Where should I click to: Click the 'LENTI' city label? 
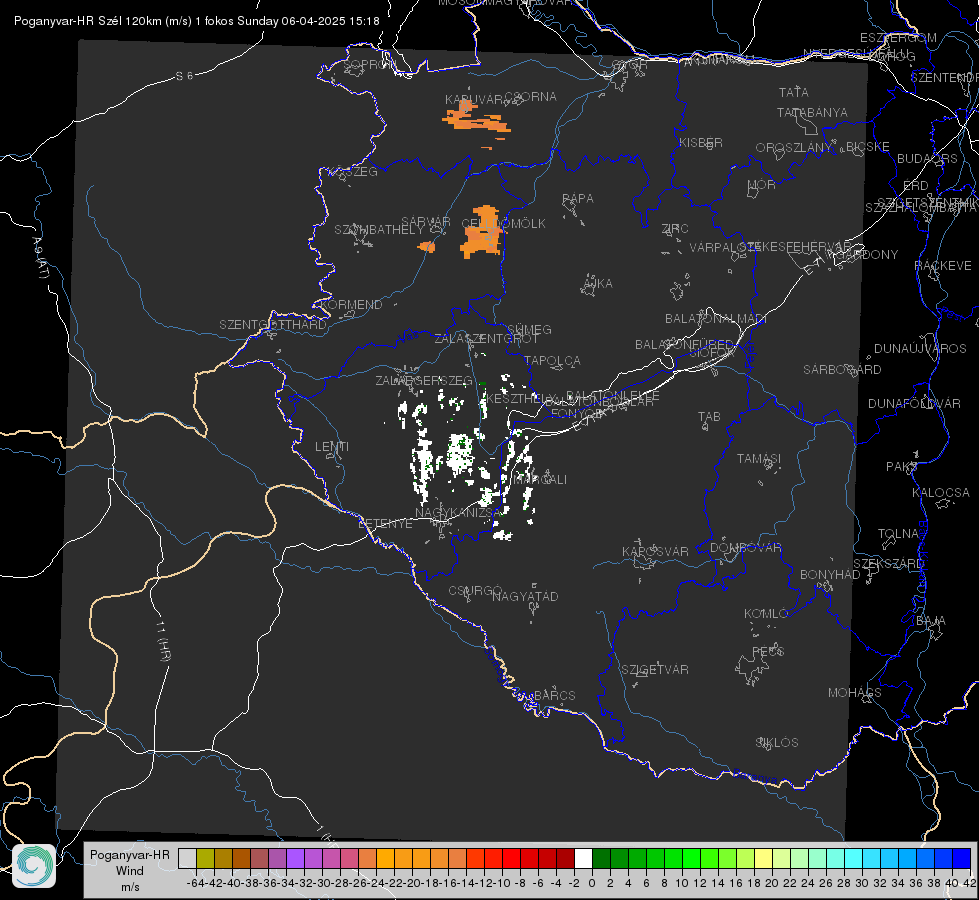[332, 447]
